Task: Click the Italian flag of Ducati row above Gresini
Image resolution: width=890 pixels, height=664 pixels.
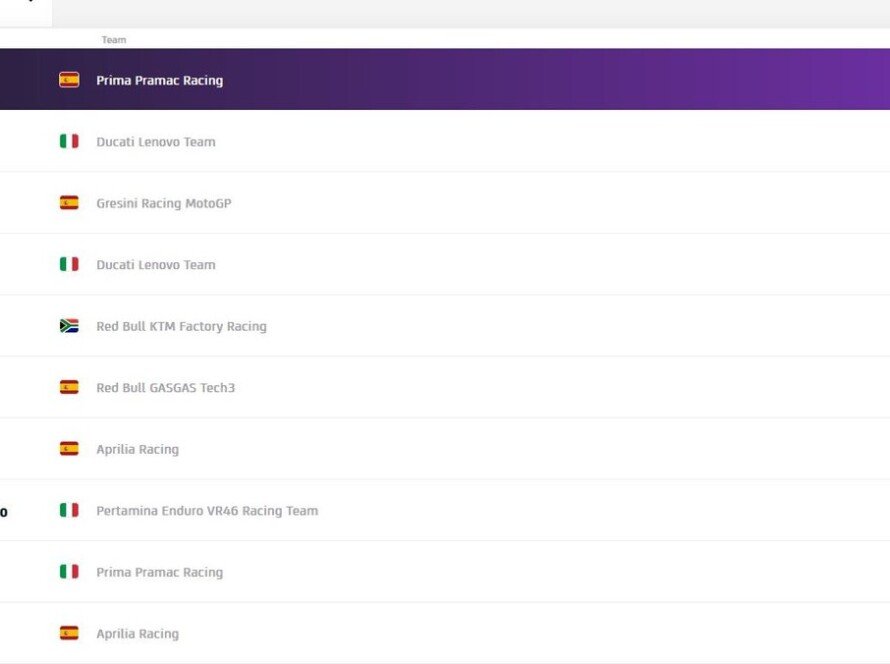Action: point(69,142)
